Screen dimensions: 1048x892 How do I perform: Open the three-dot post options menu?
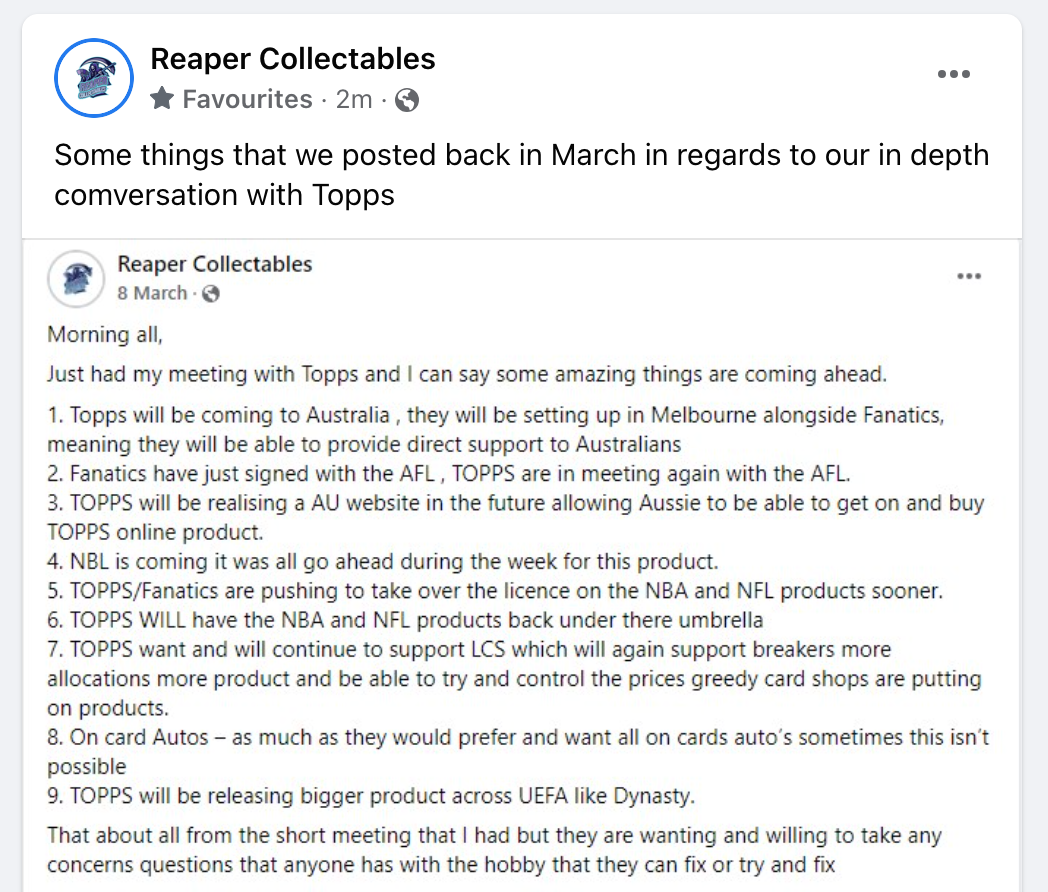(954, 74)
